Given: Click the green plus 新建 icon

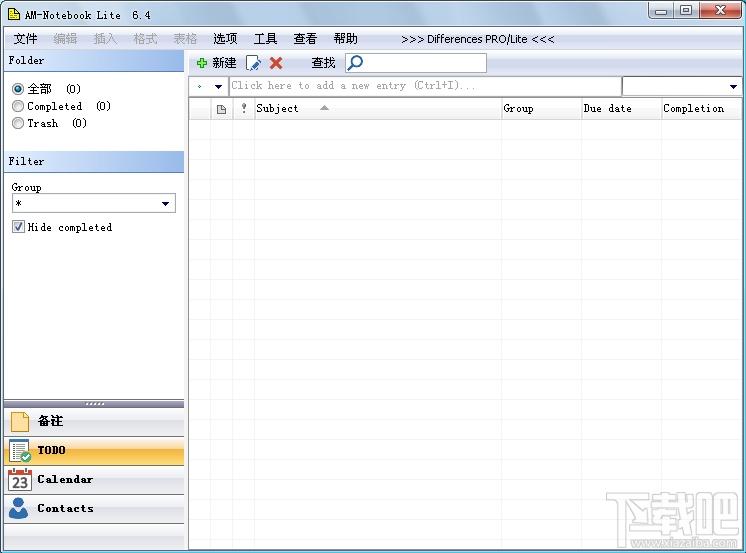Looking at the screenshot, I should tap(202, 63).
